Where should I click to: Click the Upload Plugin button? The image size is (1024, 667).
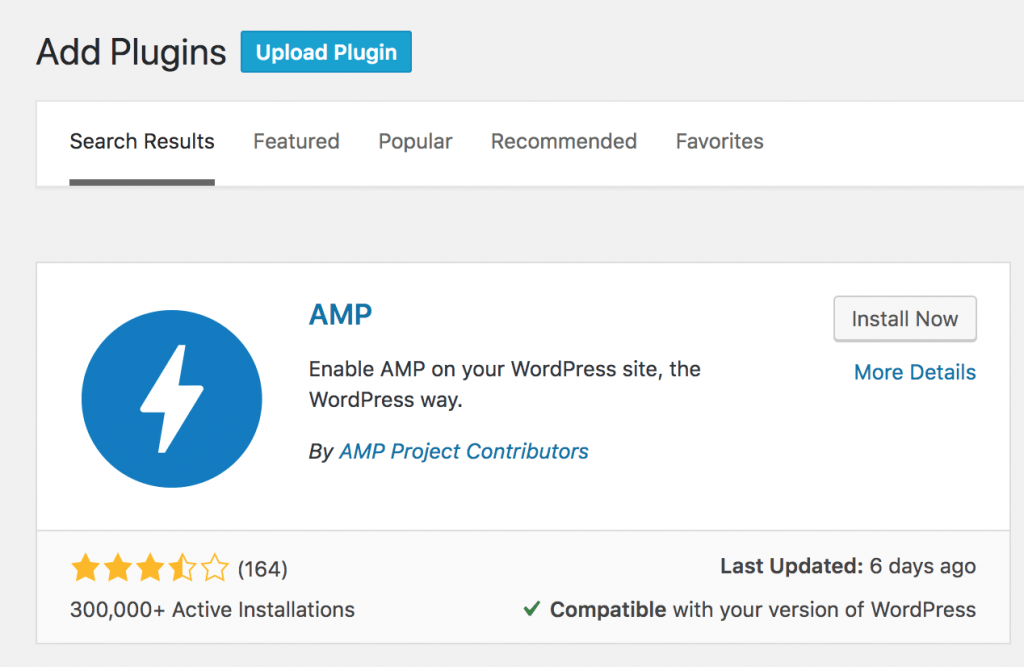tap(326, 52)
